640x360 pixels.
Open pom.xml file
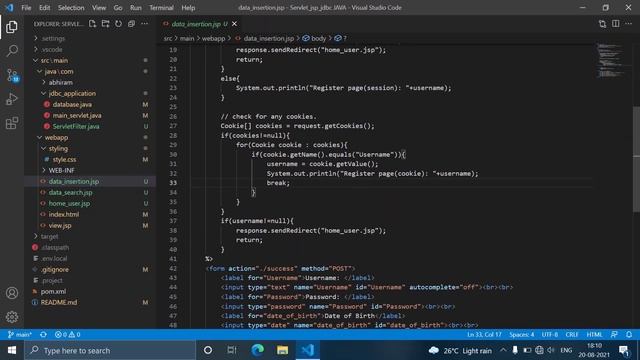(53, 291)
